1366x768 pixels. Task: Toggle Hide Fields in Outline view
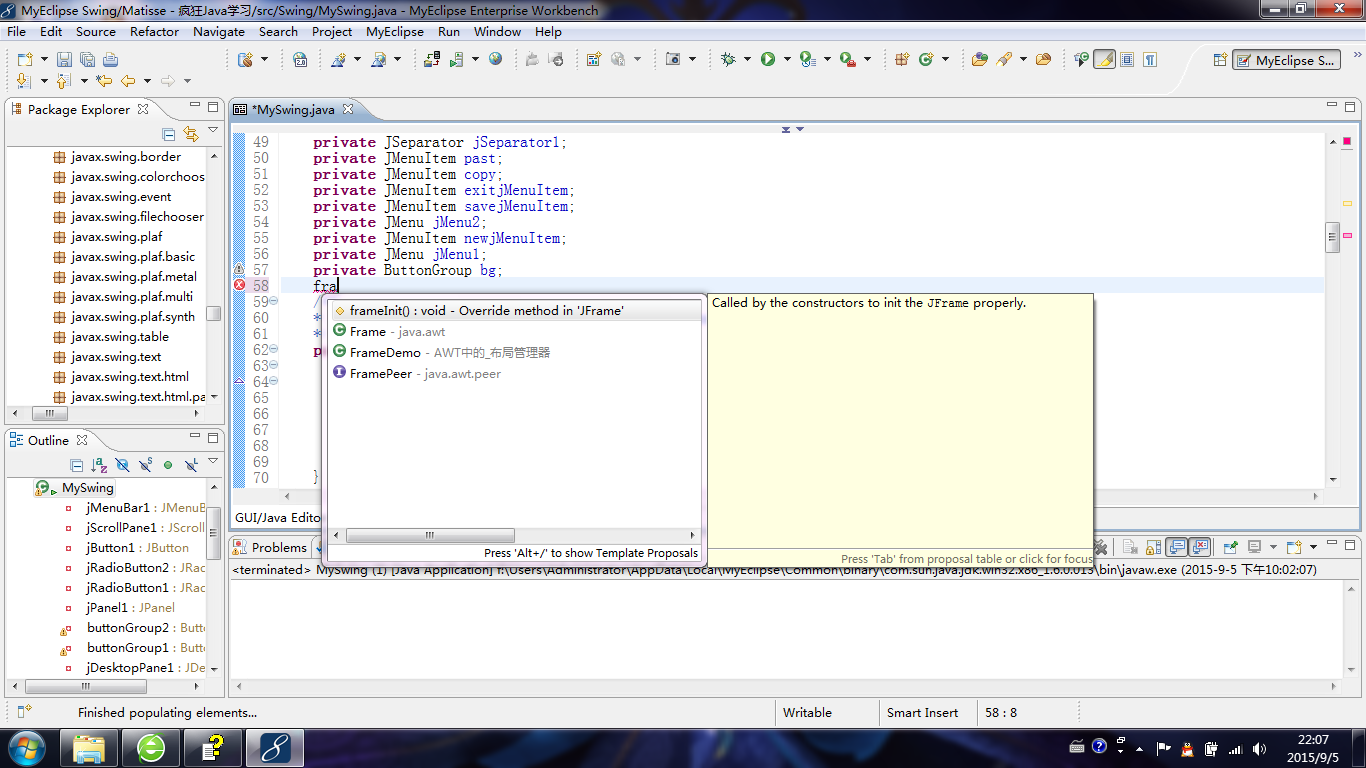point(122,465)
